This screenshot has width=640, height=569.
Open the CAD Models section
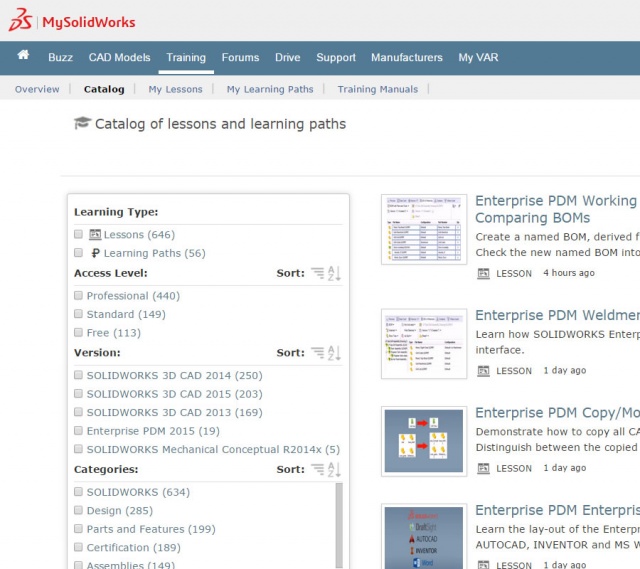[x=120, y=57]
